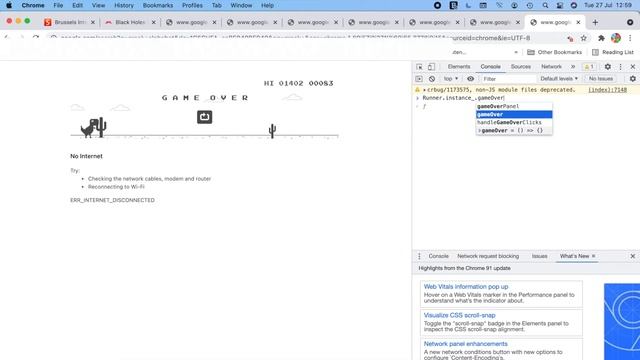Select handleGameOverClicks suggestion

coord(514,122)
